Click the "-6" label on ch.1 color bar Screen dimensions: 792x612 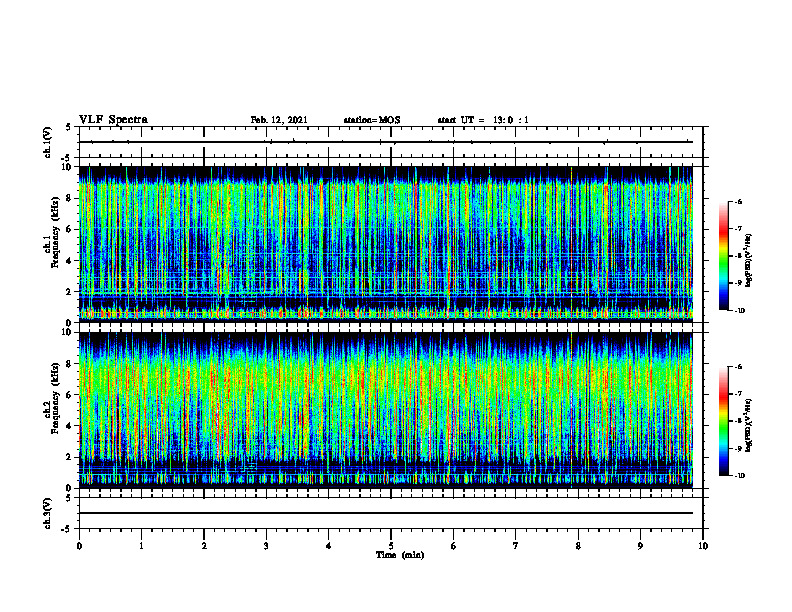coord(738,202)
